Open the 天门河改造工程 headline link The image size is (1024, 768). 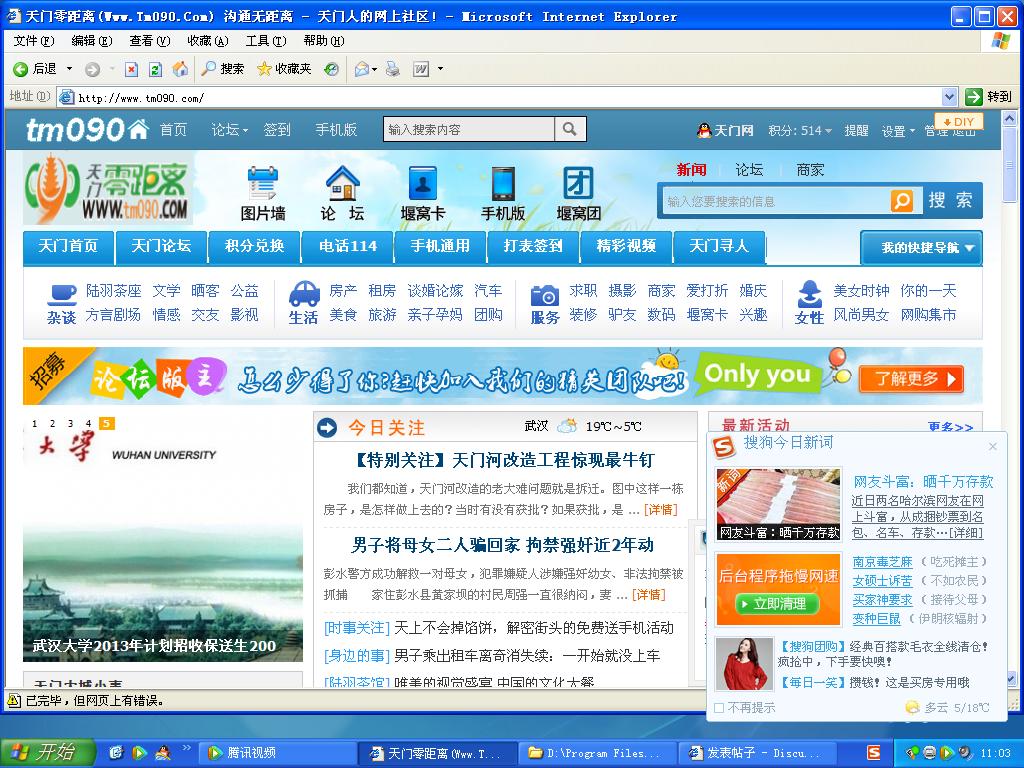coord(504,460)
